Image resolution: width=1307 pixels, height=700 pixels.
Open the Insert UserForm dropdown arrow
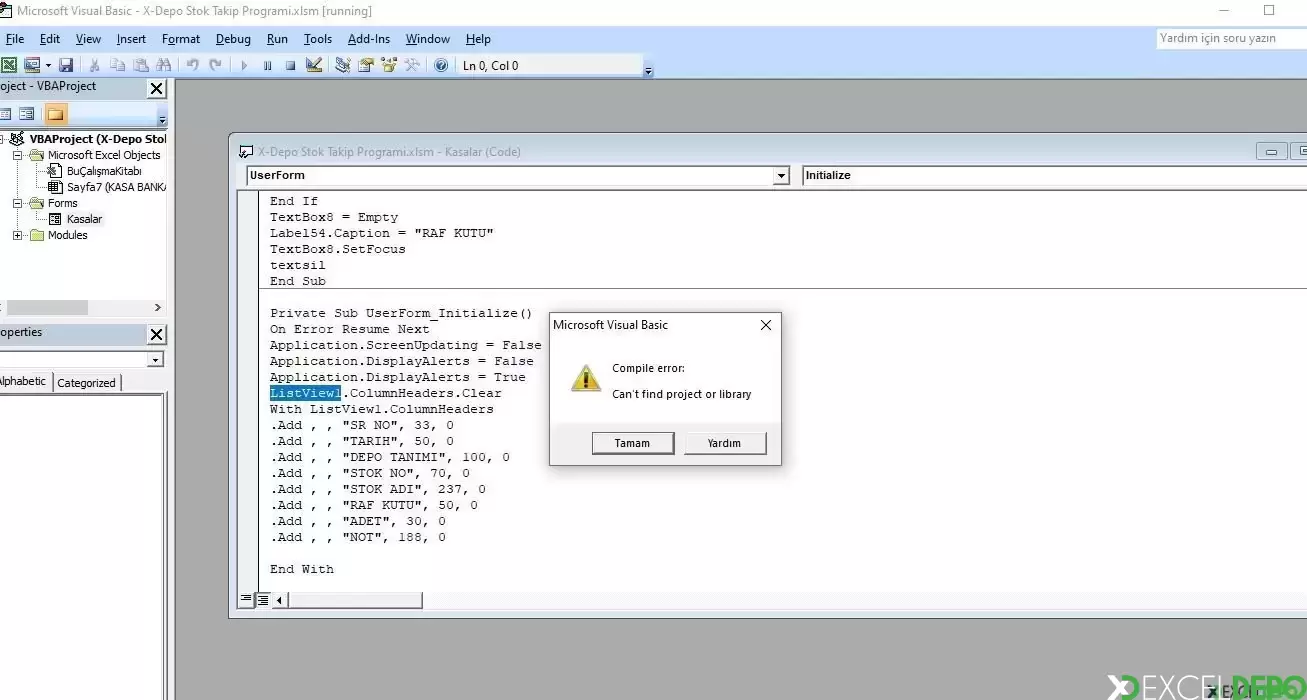point(48,65)
